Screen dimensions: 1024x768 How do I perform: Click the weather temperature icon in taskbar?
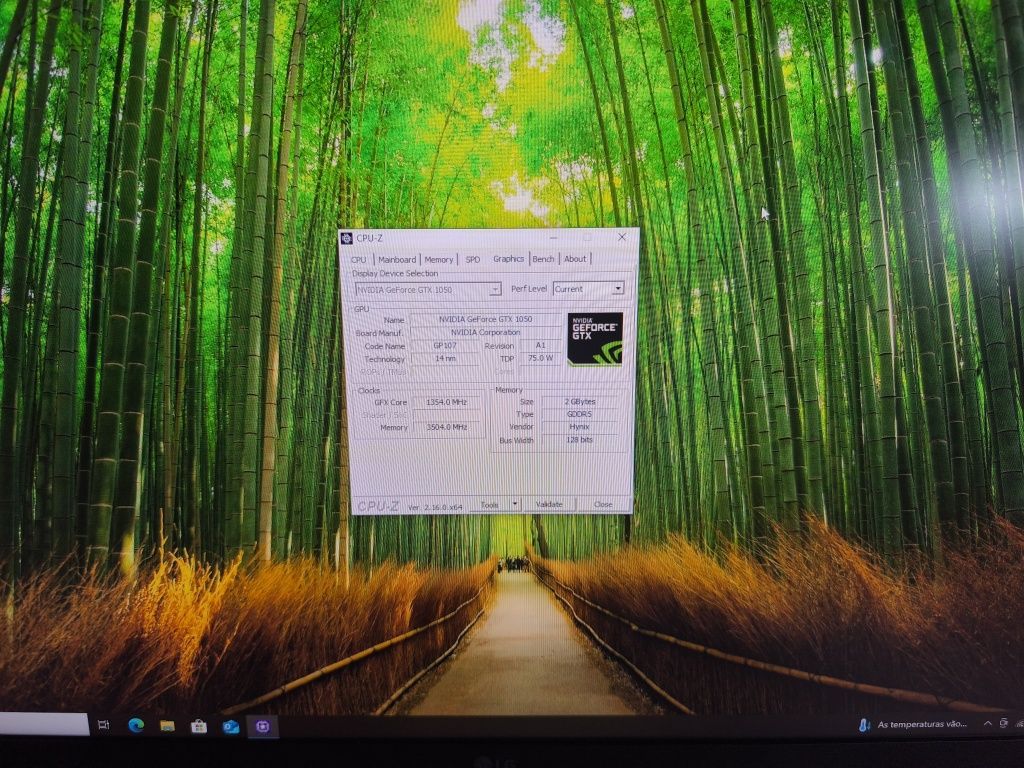tap(864, 724)
